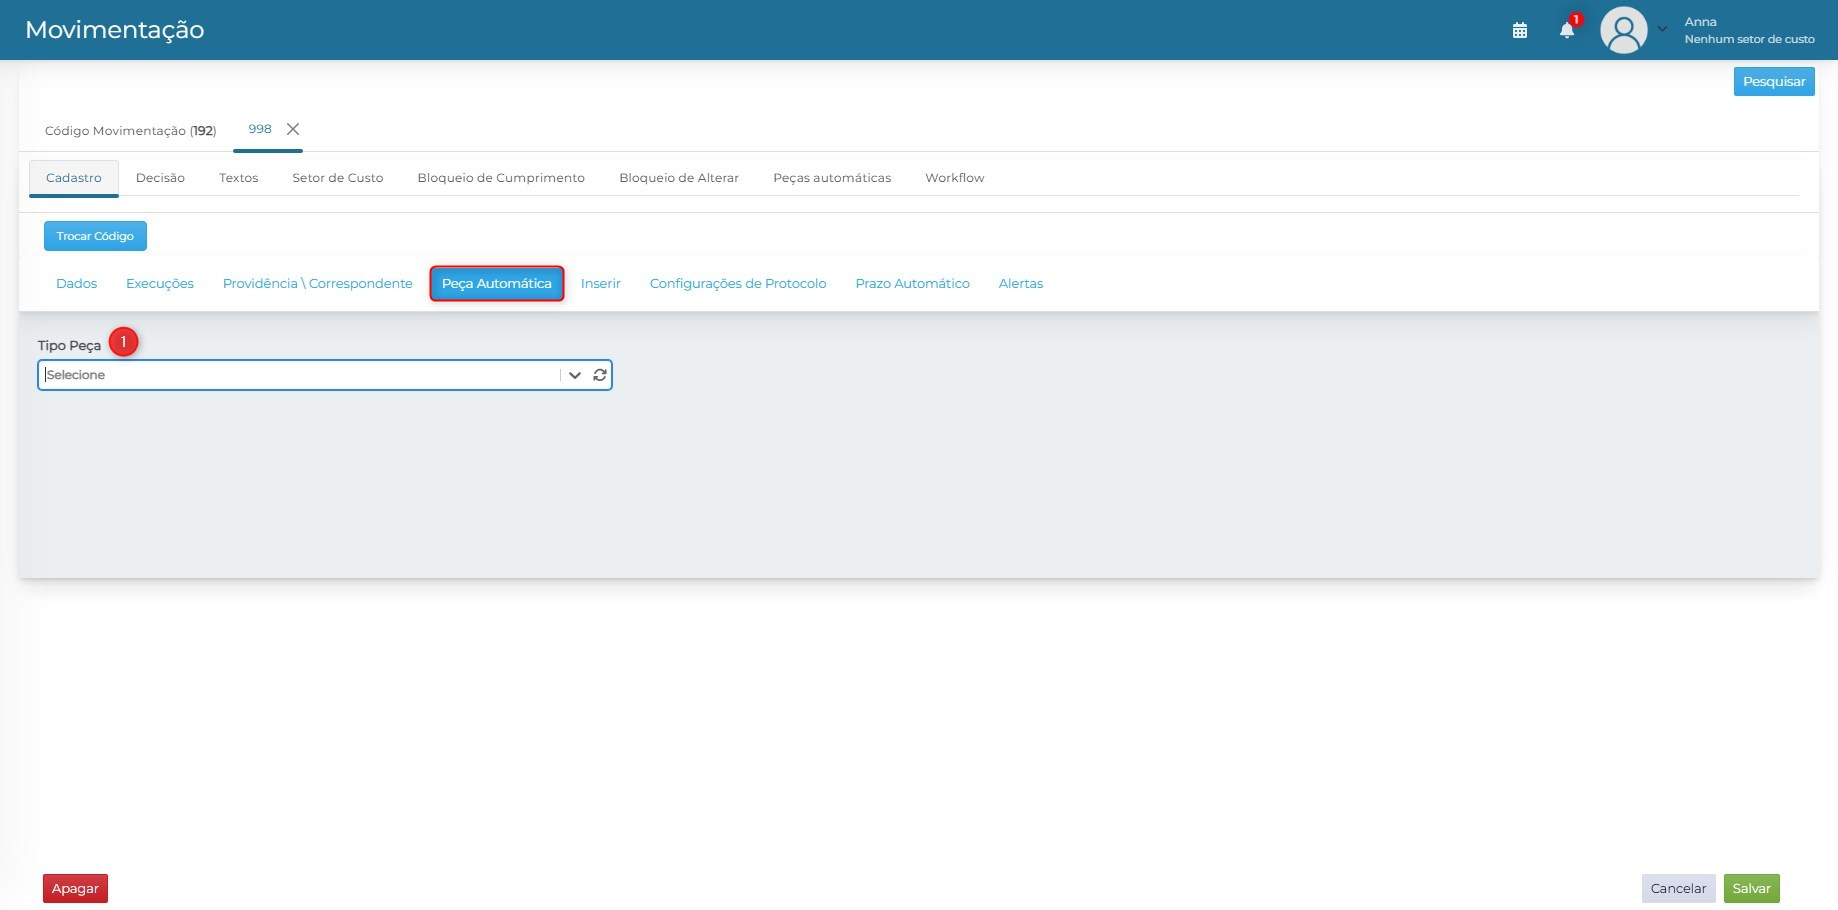
Task: Select the 998 record tab
Action: [x=260, y=129]
